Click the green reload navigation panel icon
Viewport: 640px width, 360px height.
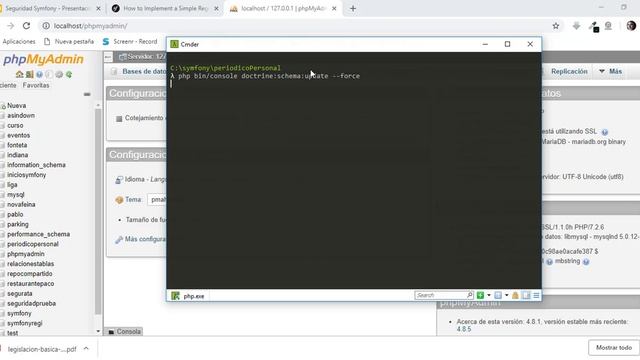69,75
